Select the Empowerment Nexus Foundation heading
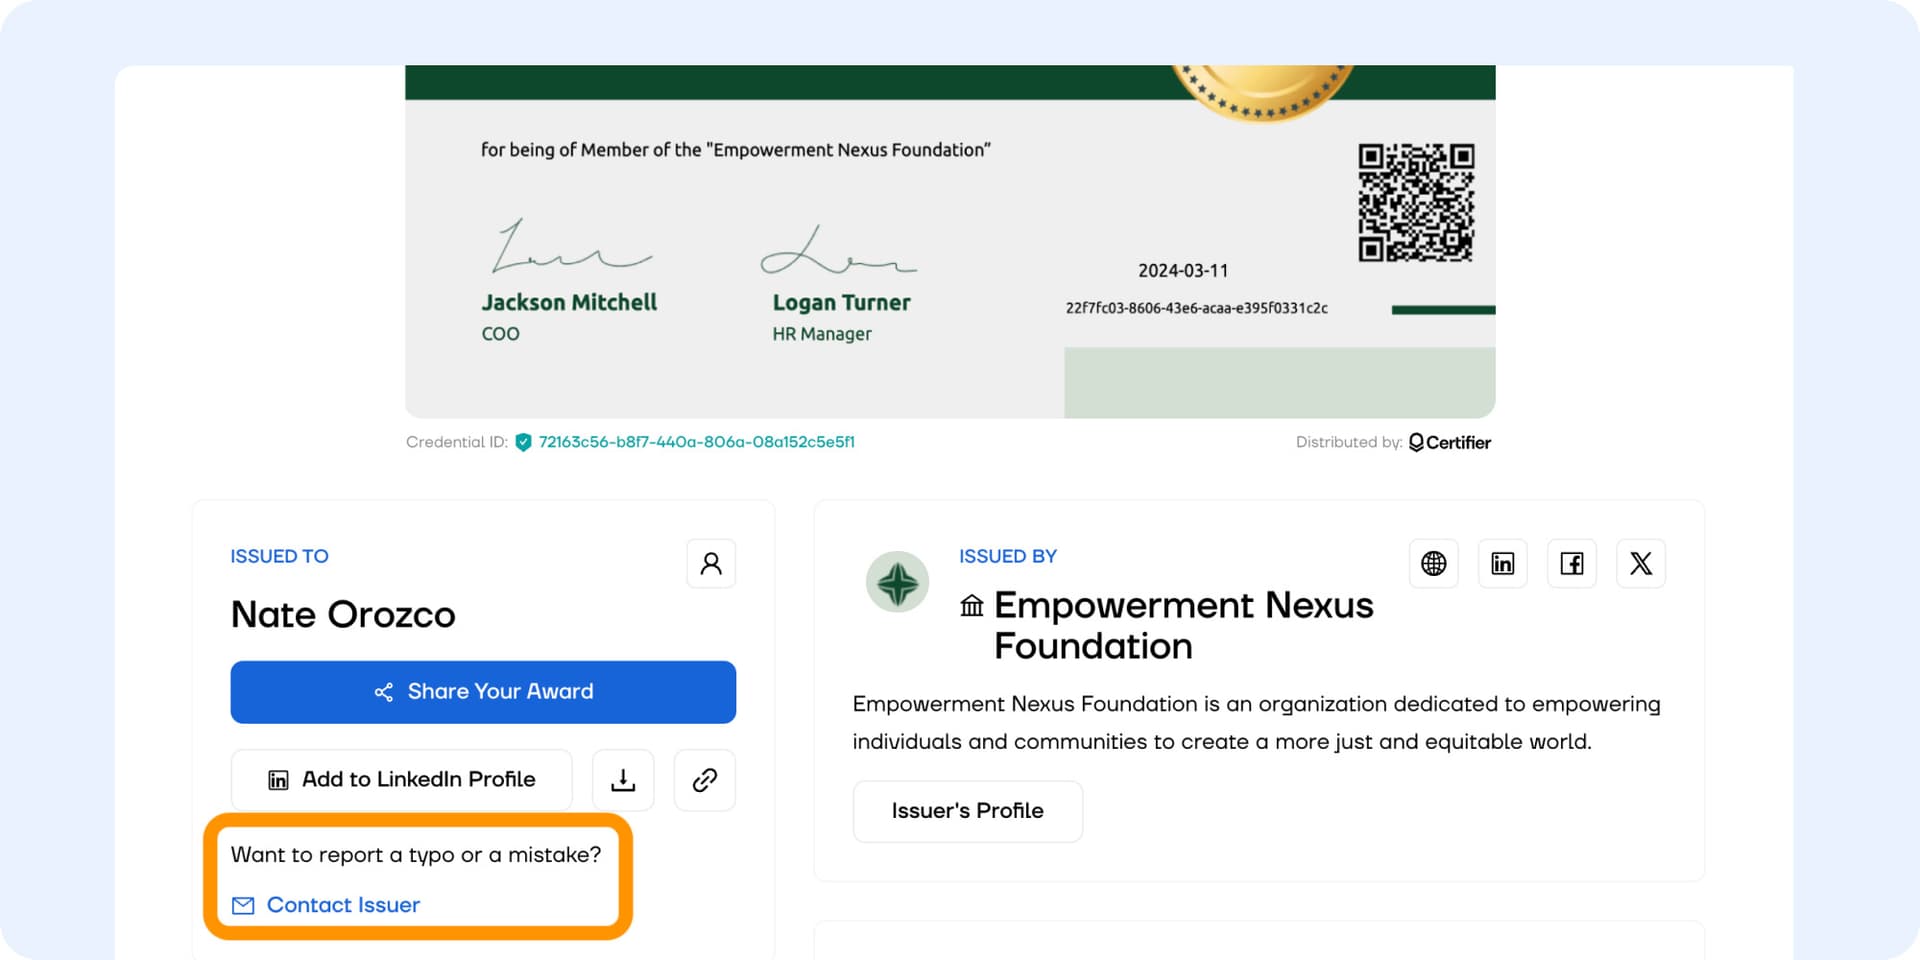1920x960 pixels. 1182,625
